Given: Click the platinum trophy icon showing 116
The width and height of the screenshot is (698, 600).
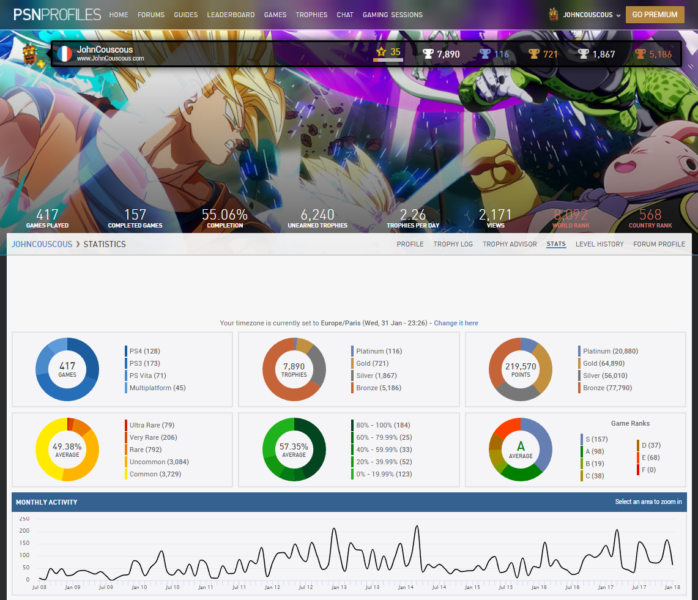Looking at the screenshot, I should click(485, 54).
